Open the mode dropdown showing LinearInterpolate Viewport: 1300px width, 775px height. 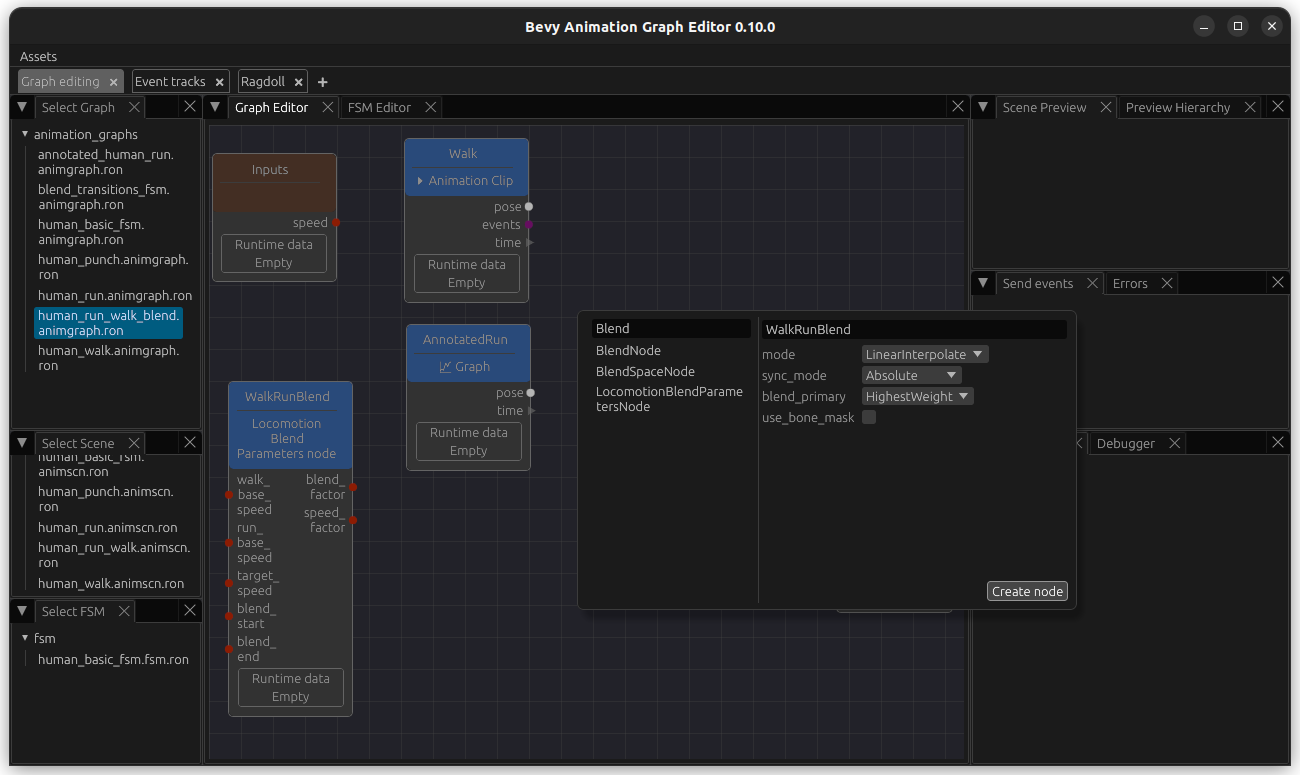tap(923, 353)
